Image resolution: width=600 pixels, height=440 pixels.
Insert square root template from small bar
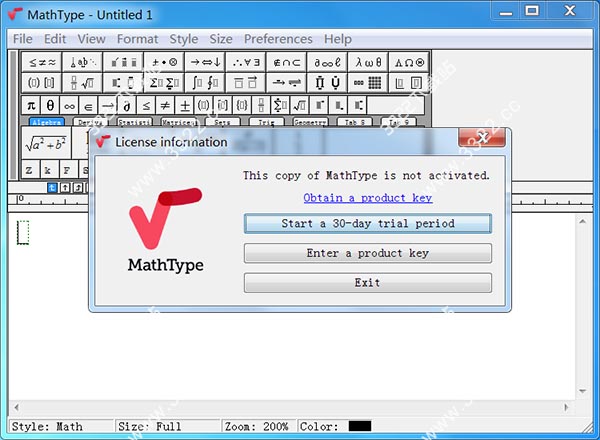pos(299,105)
